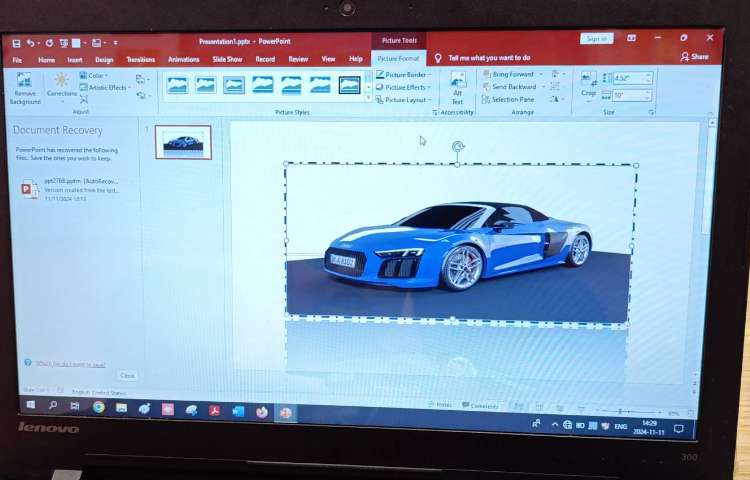
Task: Click the Crop tool icon
Action: 588,84
